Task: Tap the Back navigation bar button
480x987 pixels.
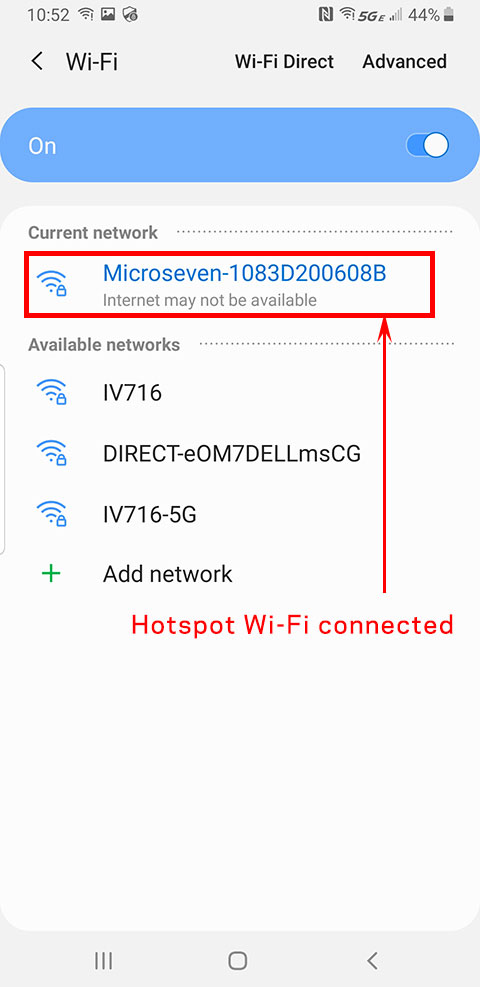Action: pos(372,960)
